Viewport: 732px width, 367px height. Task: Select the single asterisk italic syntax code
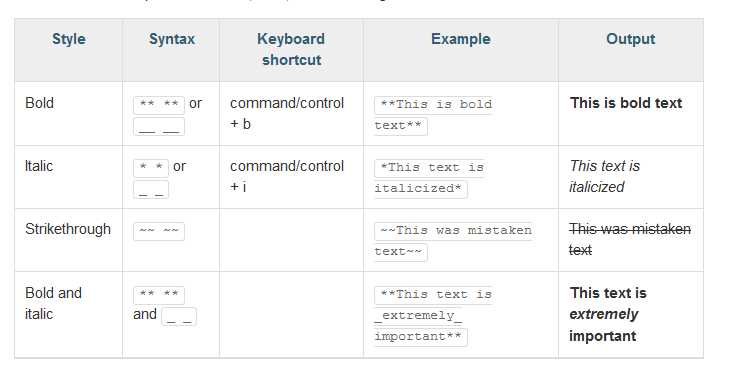[x=151, y=168]
